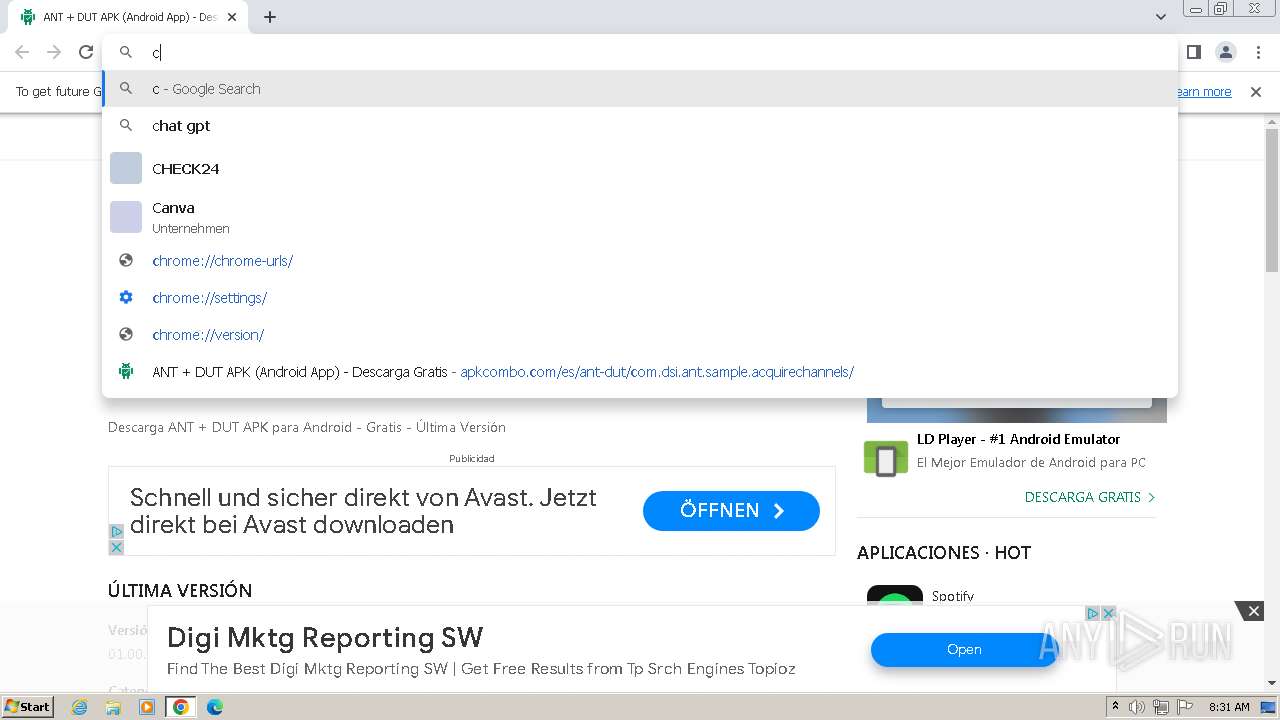Open the media player taskbar icon
Viewport: 1280px width, 720px height.
click(147, 707)
